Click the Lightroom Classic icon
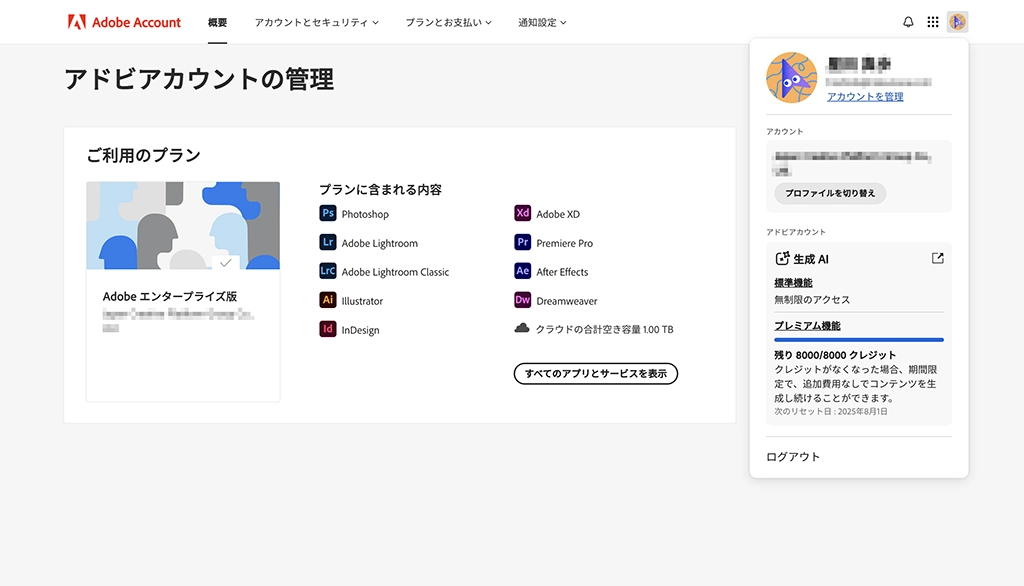 [x=328, y=271]
